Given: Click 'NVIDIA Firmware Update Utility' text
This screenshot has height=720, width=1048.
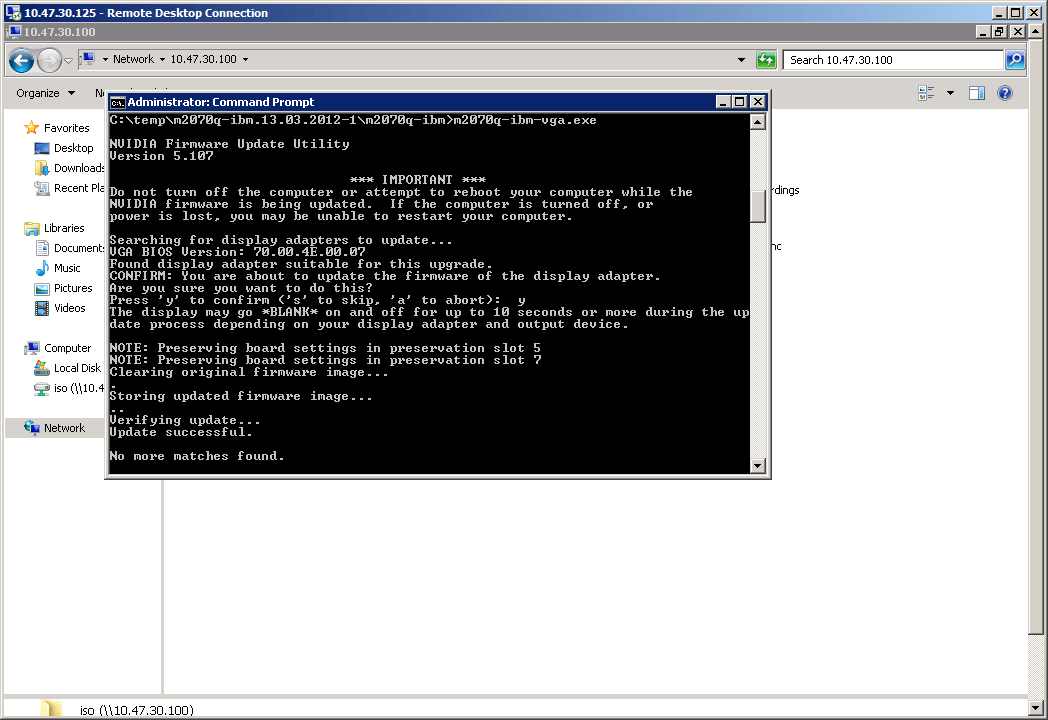Looking at the screenshot, I should click(229, 144).
